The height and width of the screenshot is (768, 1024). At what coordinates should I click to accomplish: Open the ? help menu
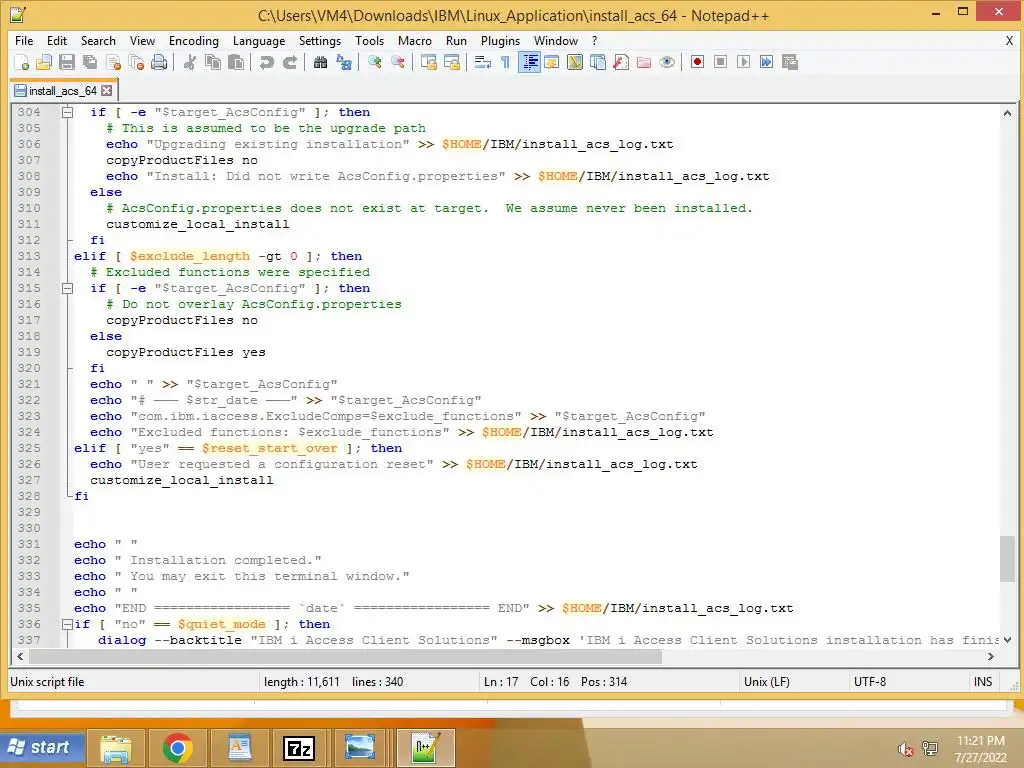[594, 40]
